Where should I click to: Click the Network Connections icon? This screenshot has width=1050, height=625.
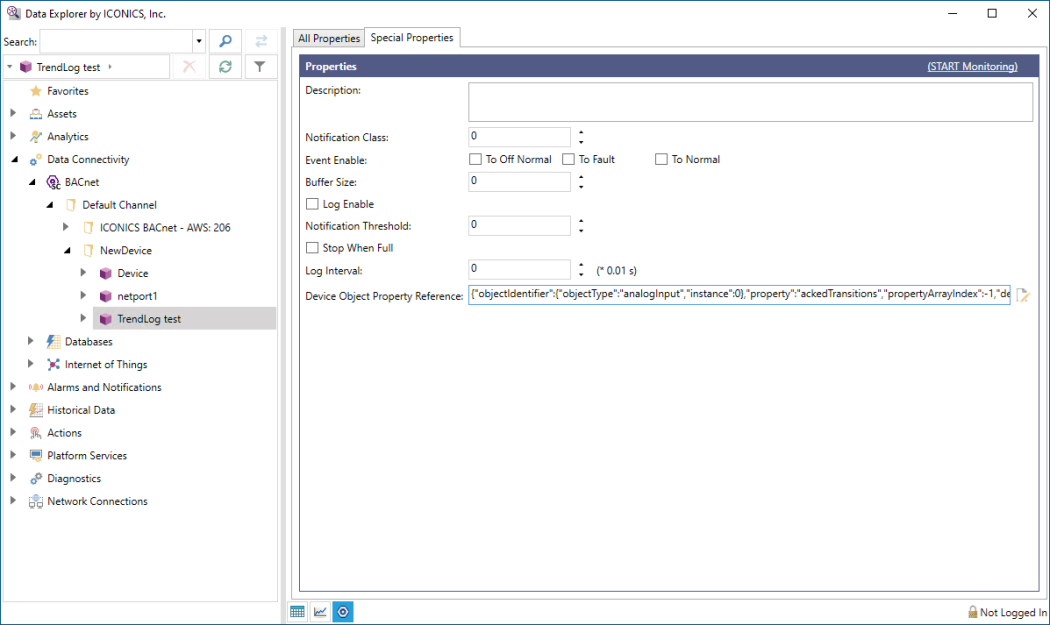[36, 501]
